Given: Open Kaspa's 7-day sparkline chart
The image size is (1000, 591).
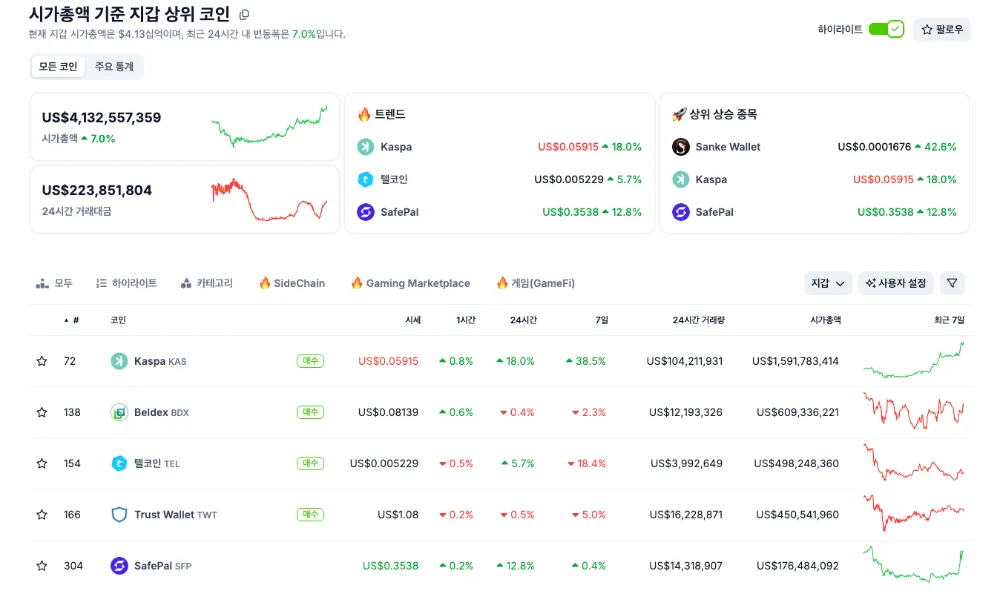Looking at the screenshot, I should coord(914,361).
